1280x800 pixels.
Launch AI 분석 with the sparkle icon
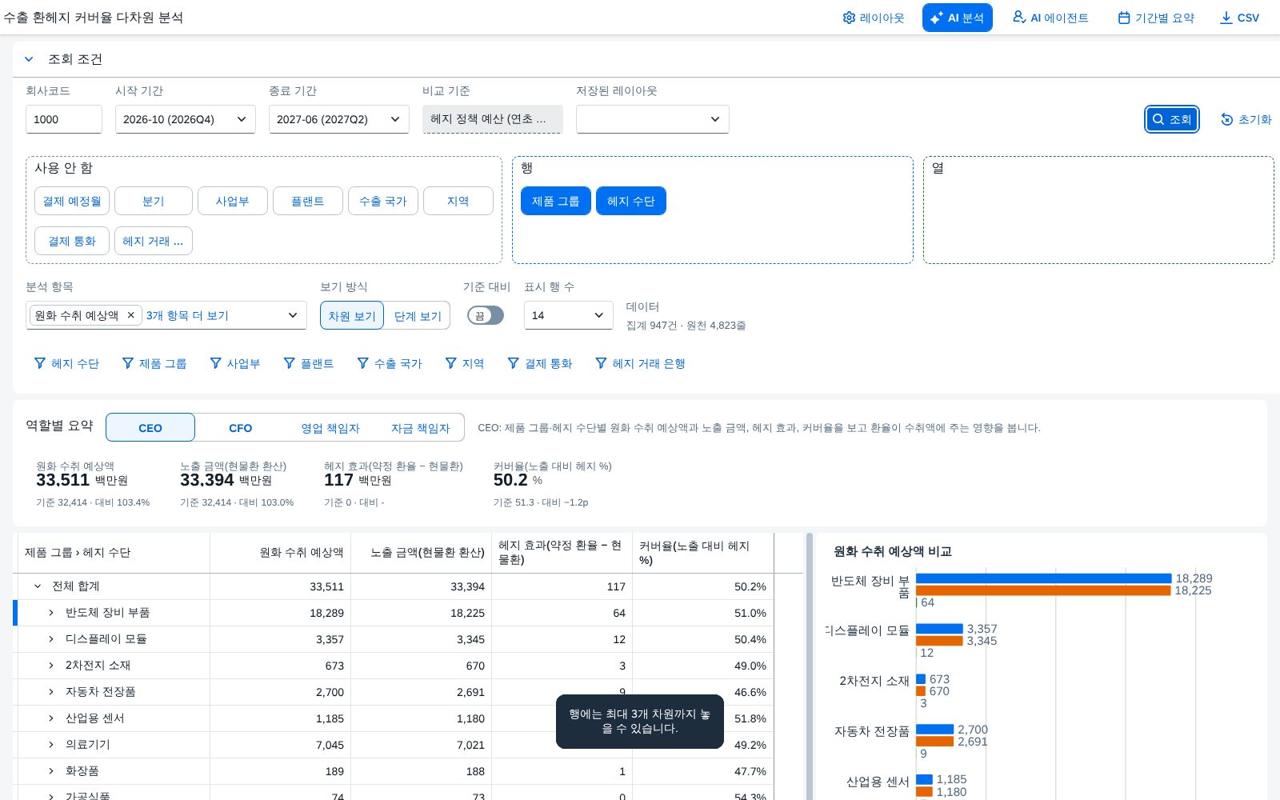[x=957, y=18]
